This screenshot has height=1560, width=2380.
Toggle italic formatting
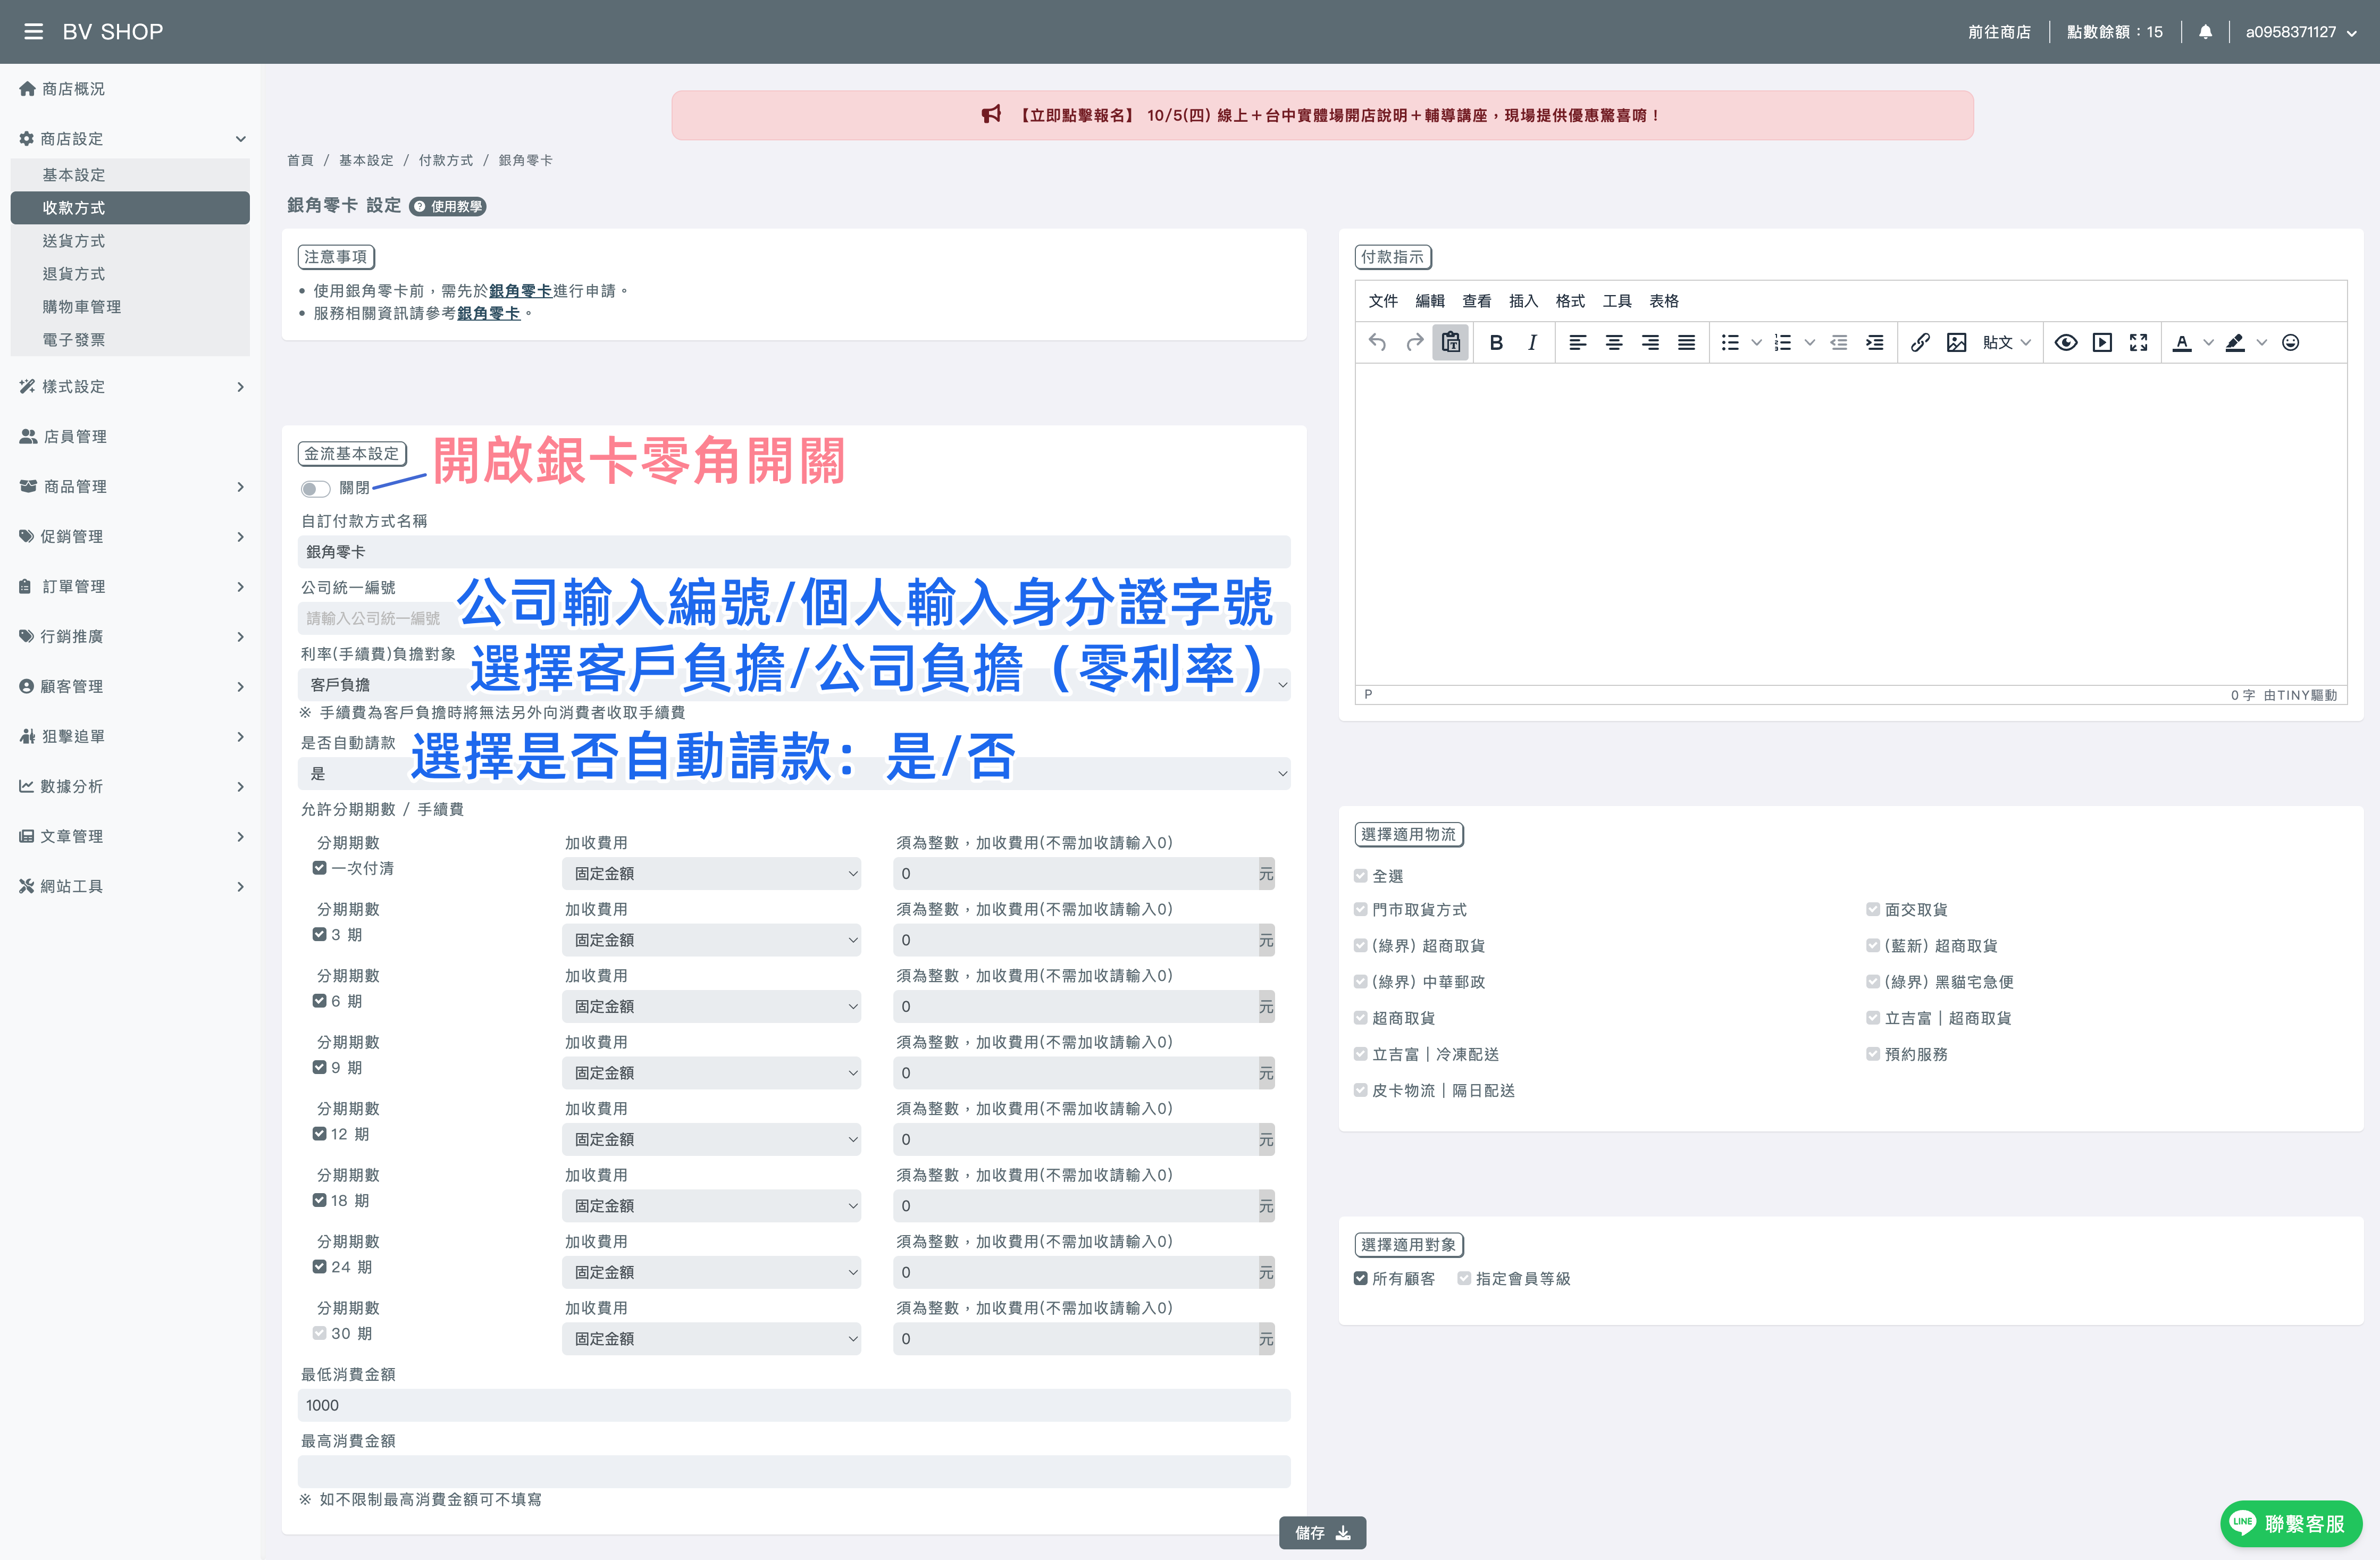click(x=1532, y=343)
